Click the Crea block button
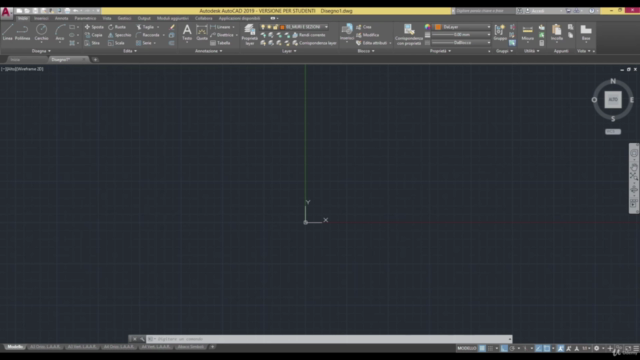640x360 pixels. 363,27
